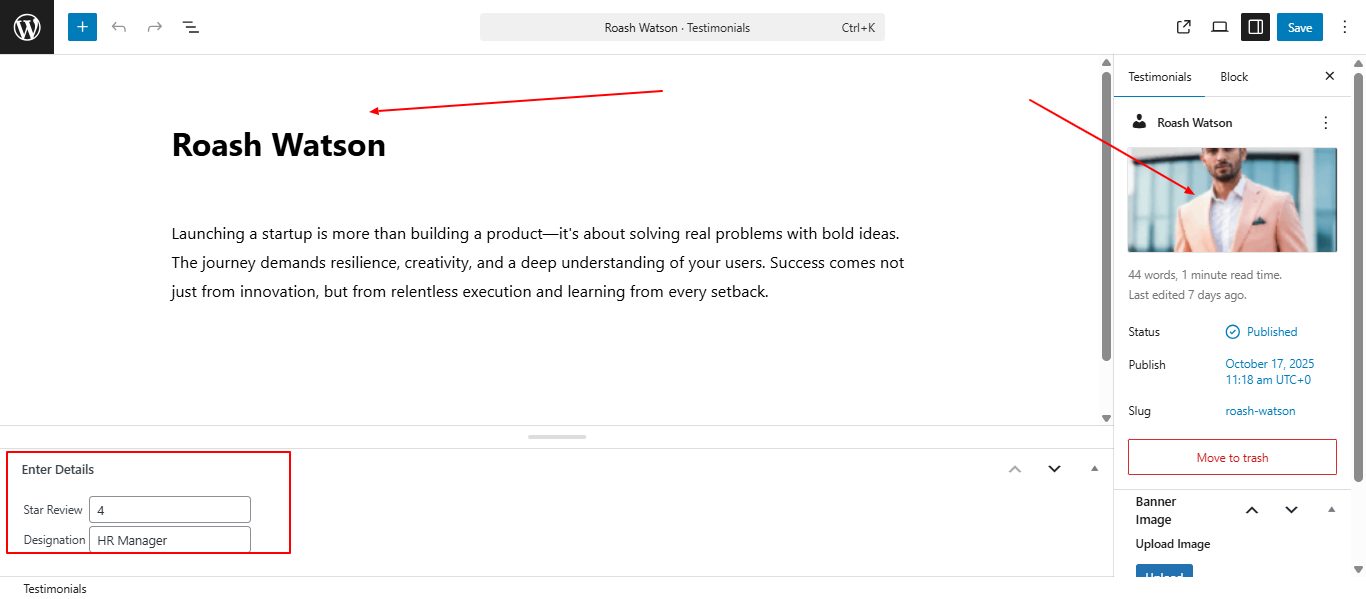Open the device preview laptop icon
1366x599 pixels.
click(1219, 27)
